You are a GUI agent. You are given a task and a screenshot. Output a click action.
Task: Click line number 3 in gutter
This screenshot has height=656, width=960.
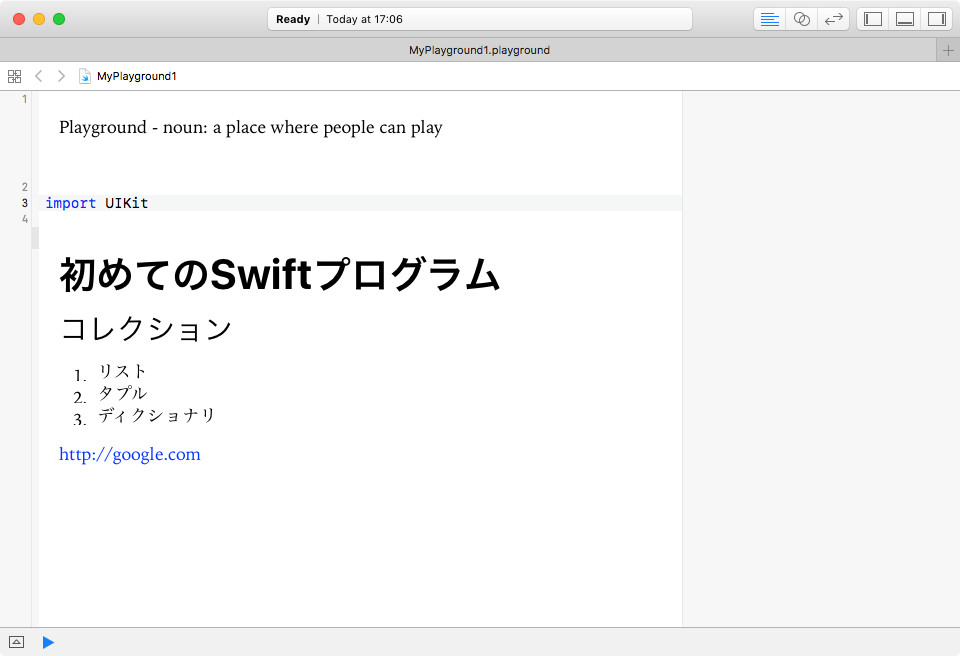click(x=24, y=203)
